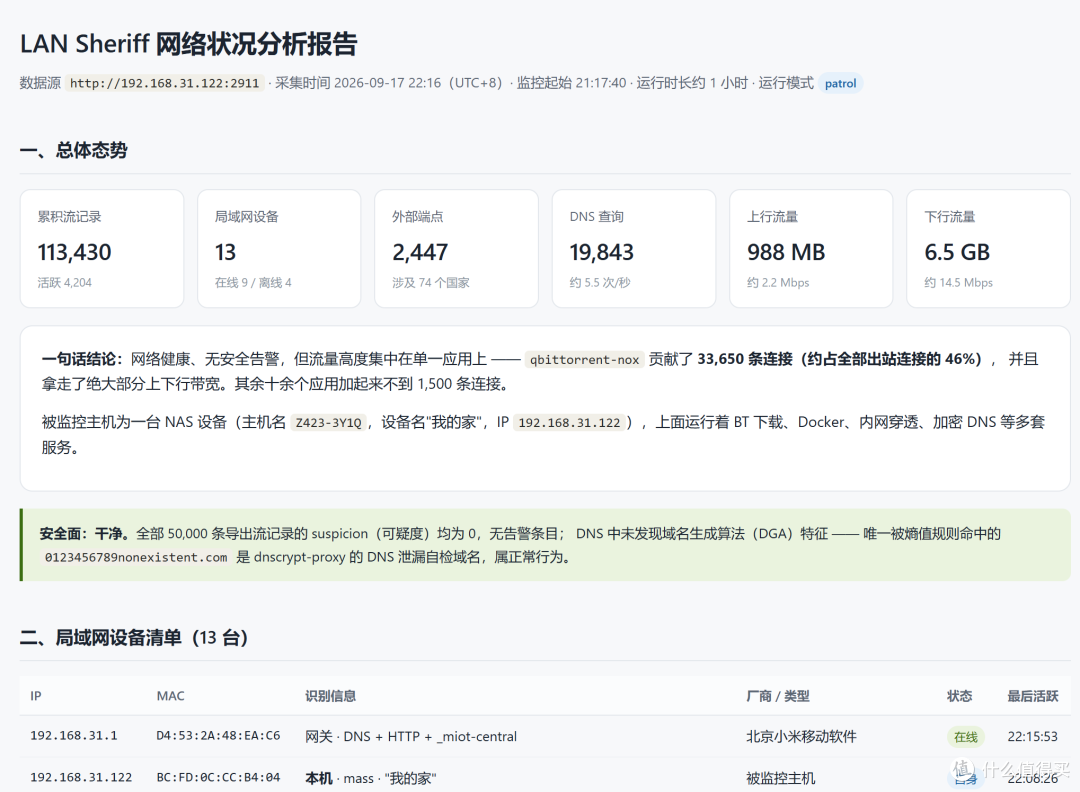The height and width of the screenshot is (792, 1080).
Task: Click the 厂商 / 类型 column header
Action: pos(778,696)
